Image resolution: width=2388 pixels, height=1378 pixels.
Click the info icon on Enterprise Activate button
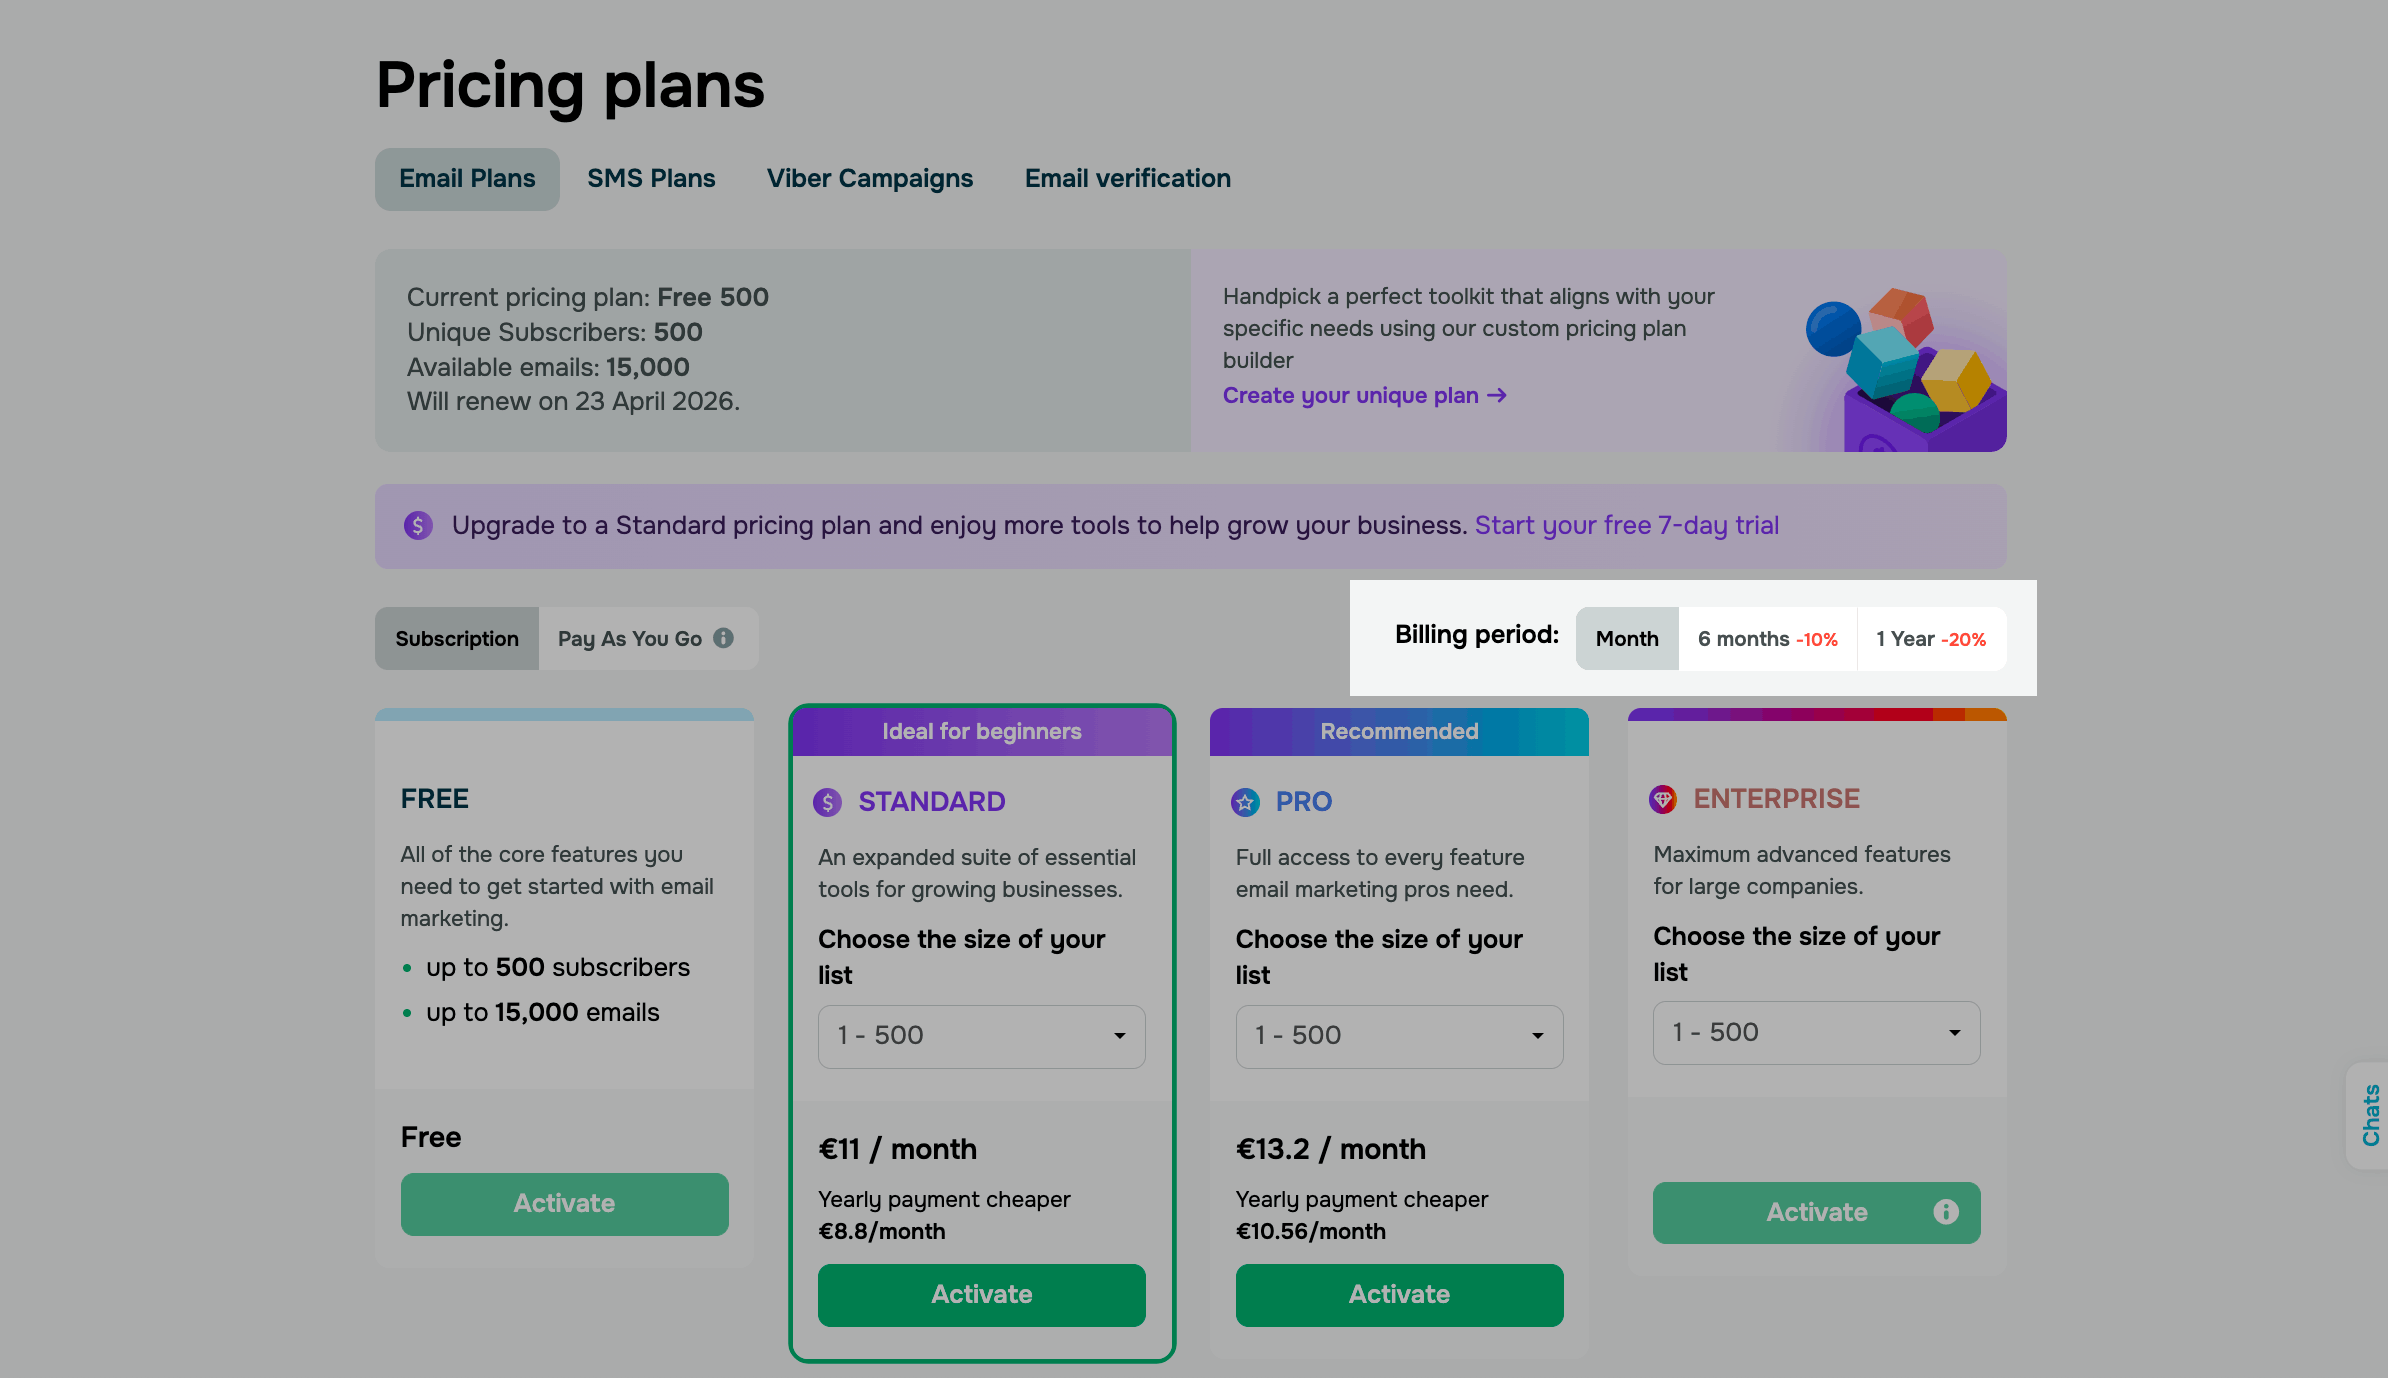point(1945,1212)
